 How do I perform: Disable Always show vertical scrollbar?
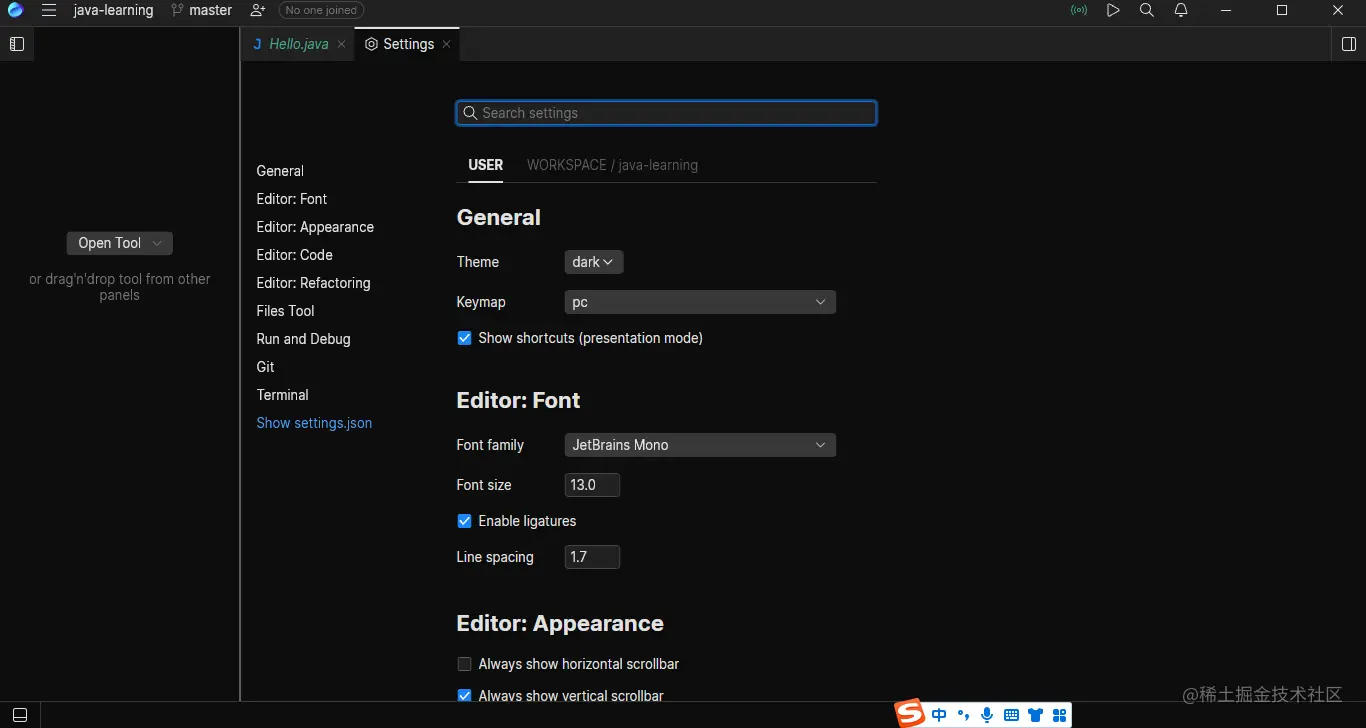click(x=464, y=696)
